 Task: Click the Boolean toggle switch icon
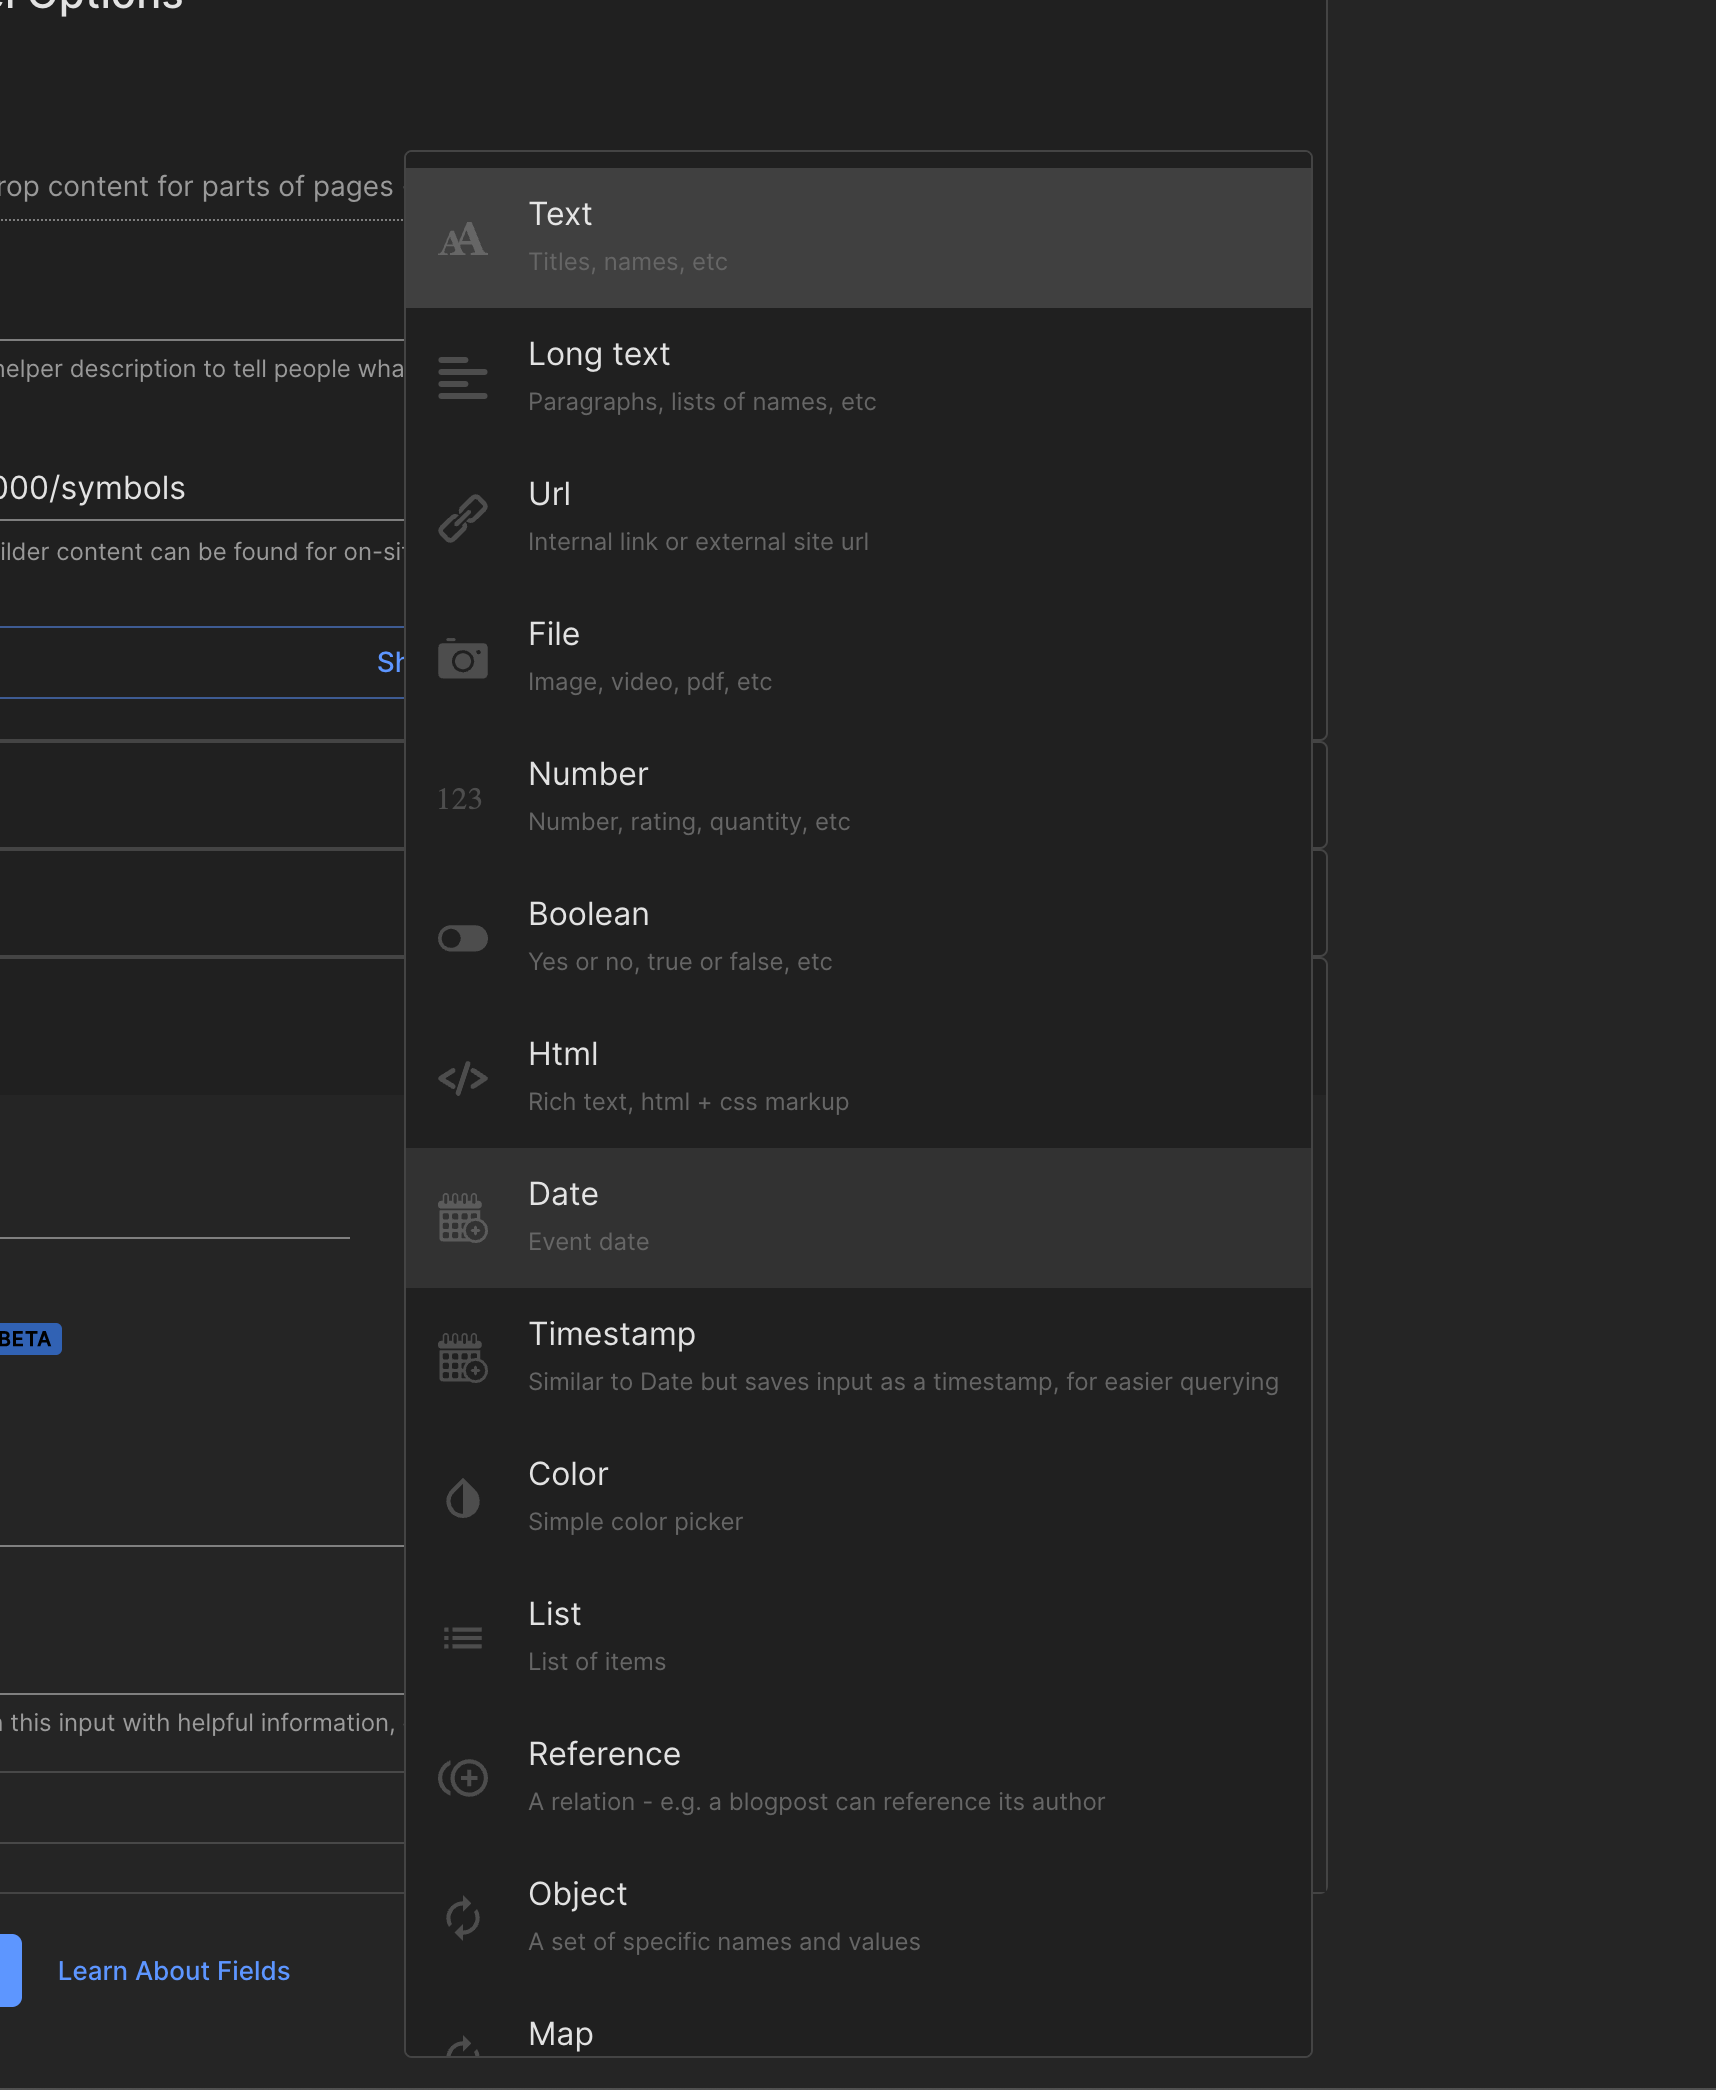pos(463,938)
